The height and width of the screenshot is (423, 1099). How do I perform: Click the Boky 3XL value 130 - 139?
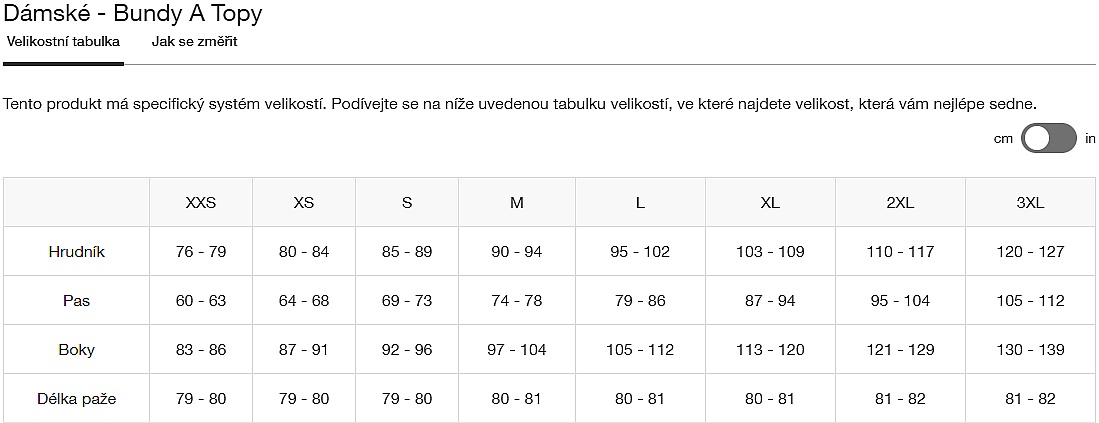click(x=1030, y=350)
